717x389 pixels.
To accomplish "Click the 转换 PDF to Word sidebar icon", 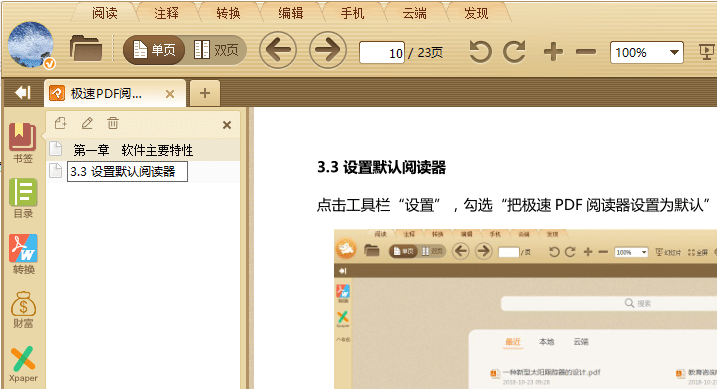I will click(23, 254).
